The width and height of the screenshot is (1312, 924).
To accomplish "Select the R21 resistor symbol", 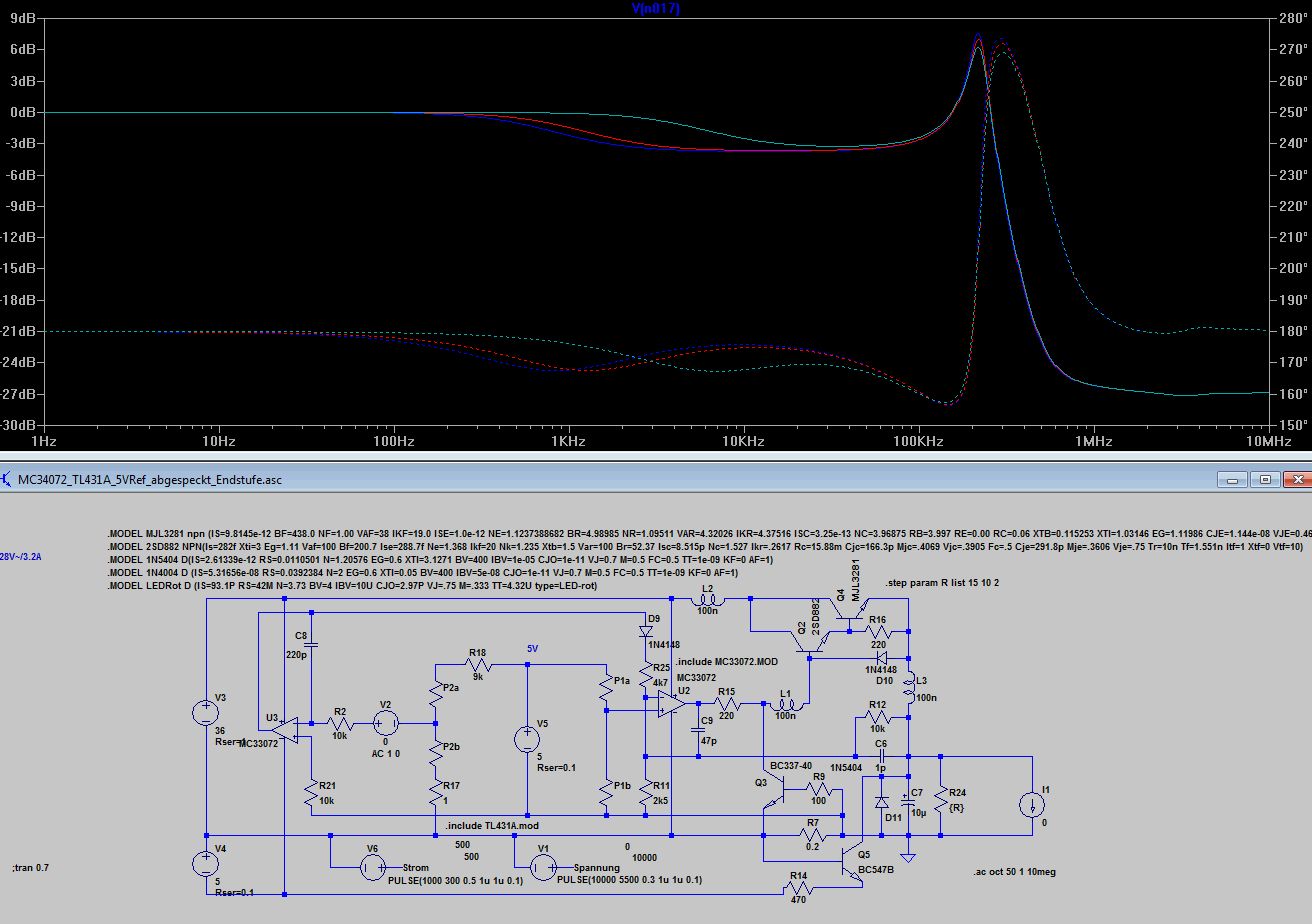I will [311, 795].
